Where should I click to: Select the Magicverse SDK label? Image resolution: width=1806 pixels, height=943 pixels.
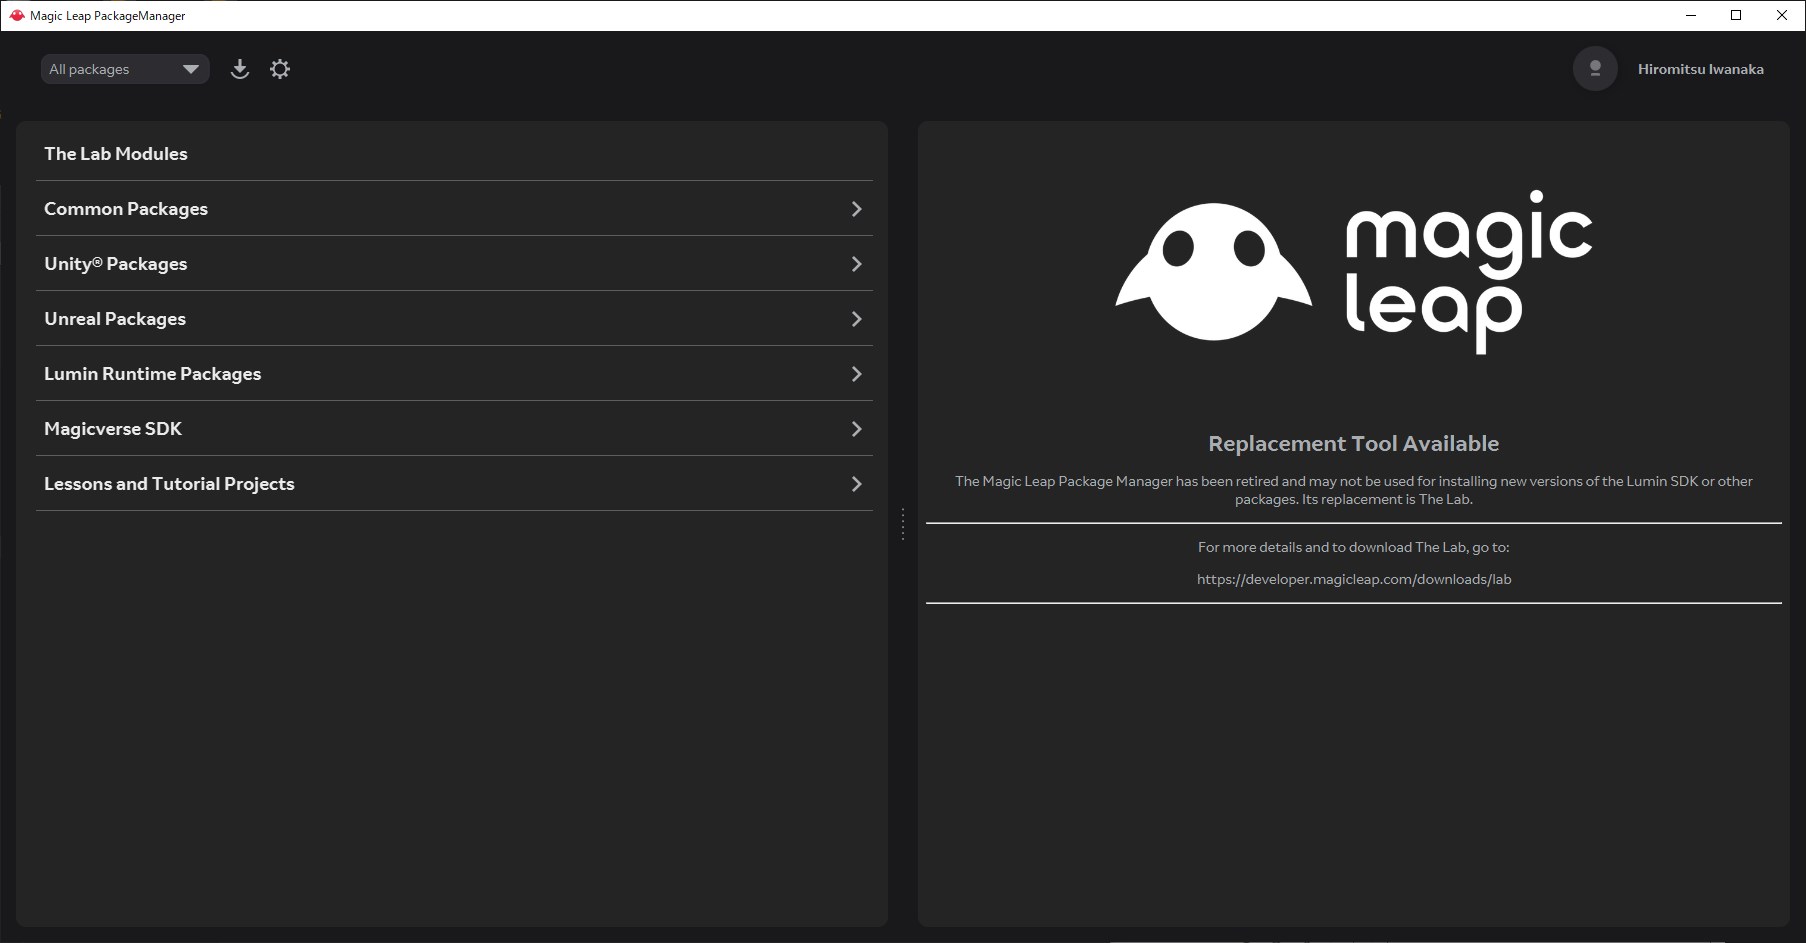click(x=113, y=429)
